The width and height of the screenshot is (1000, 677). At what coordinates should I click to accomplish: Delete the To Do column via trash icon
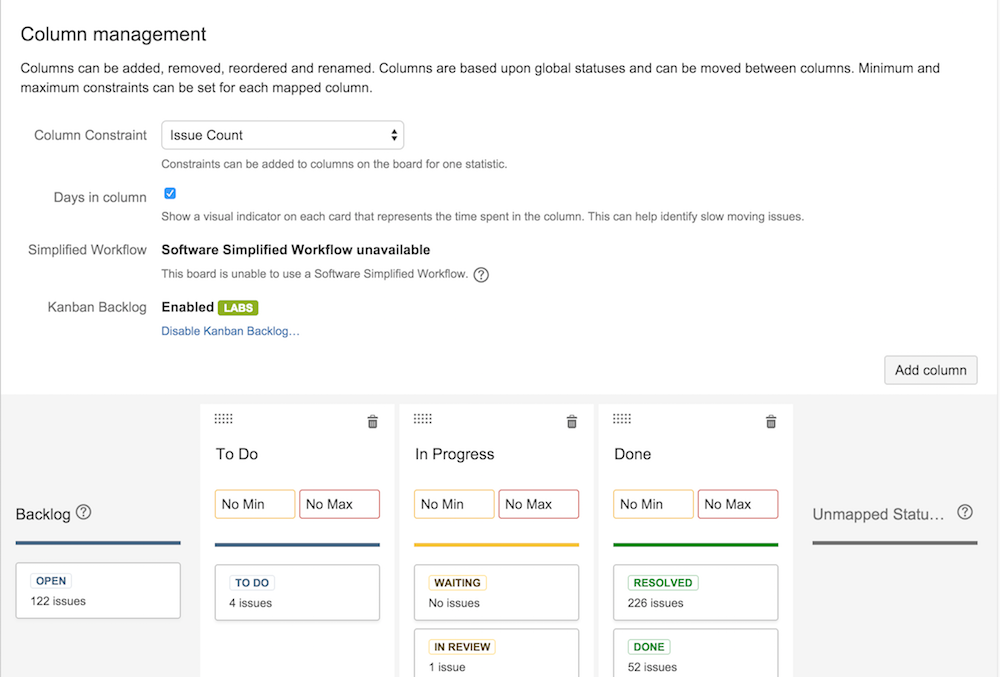click(x=372, y=421)
